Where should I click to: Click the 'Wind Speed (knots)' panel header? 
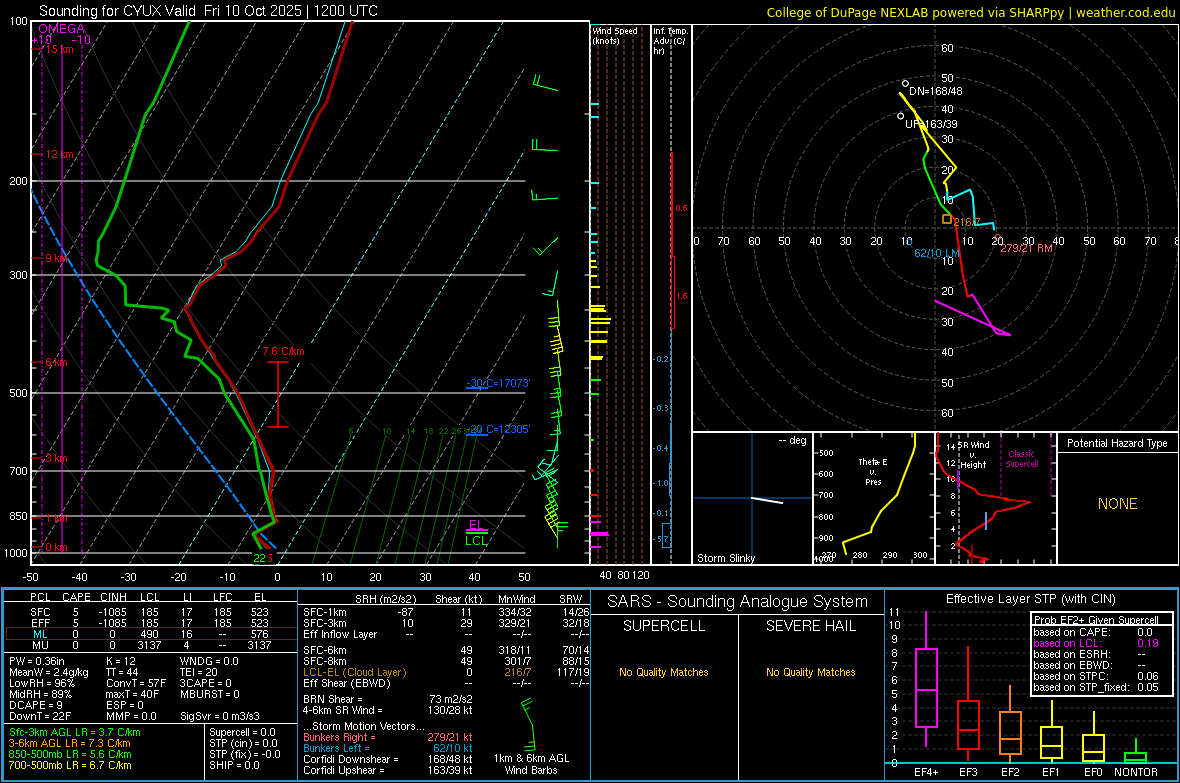tap(615, 35)
